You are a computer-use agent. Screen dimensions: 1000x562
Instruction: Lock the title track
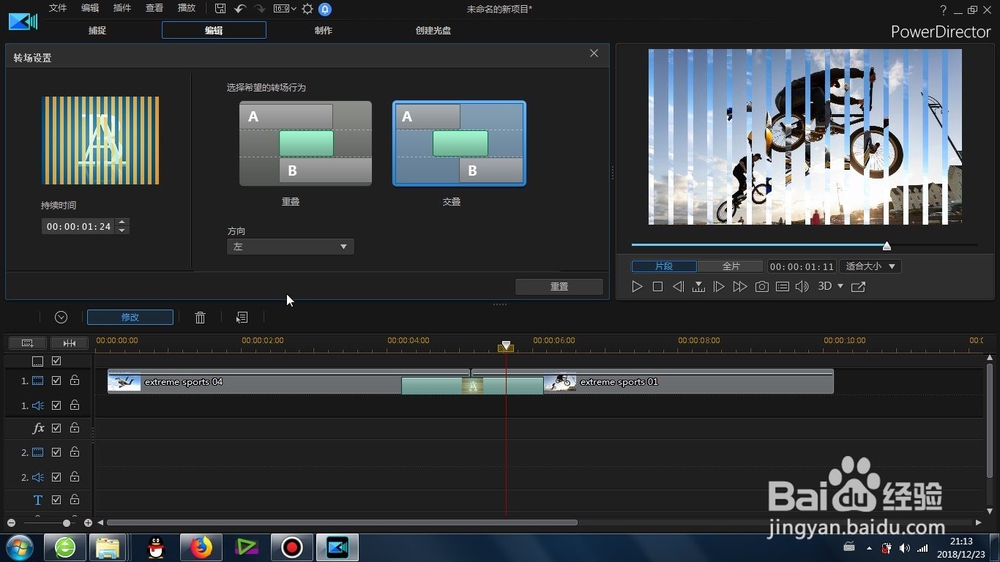click(75, 499)
